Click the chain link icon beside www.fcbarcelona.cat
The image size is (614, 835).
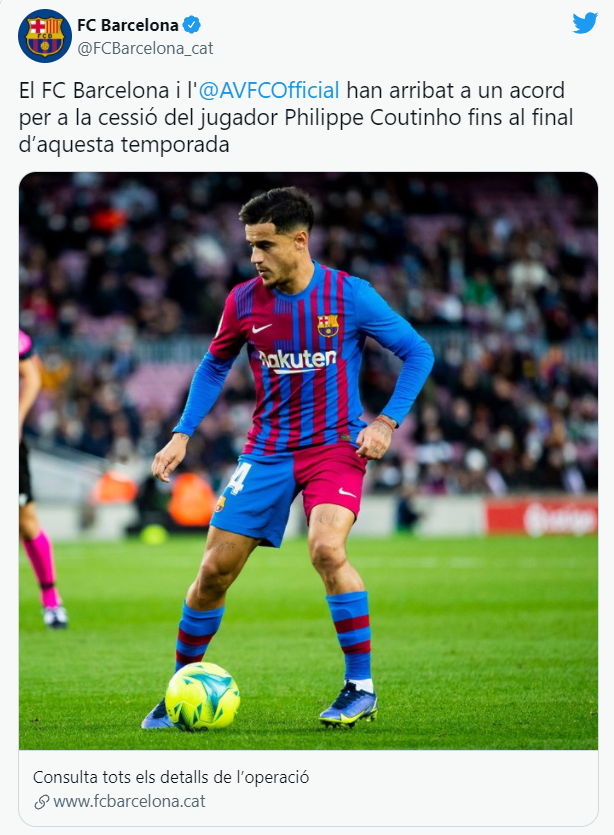(x=42, y=801)
